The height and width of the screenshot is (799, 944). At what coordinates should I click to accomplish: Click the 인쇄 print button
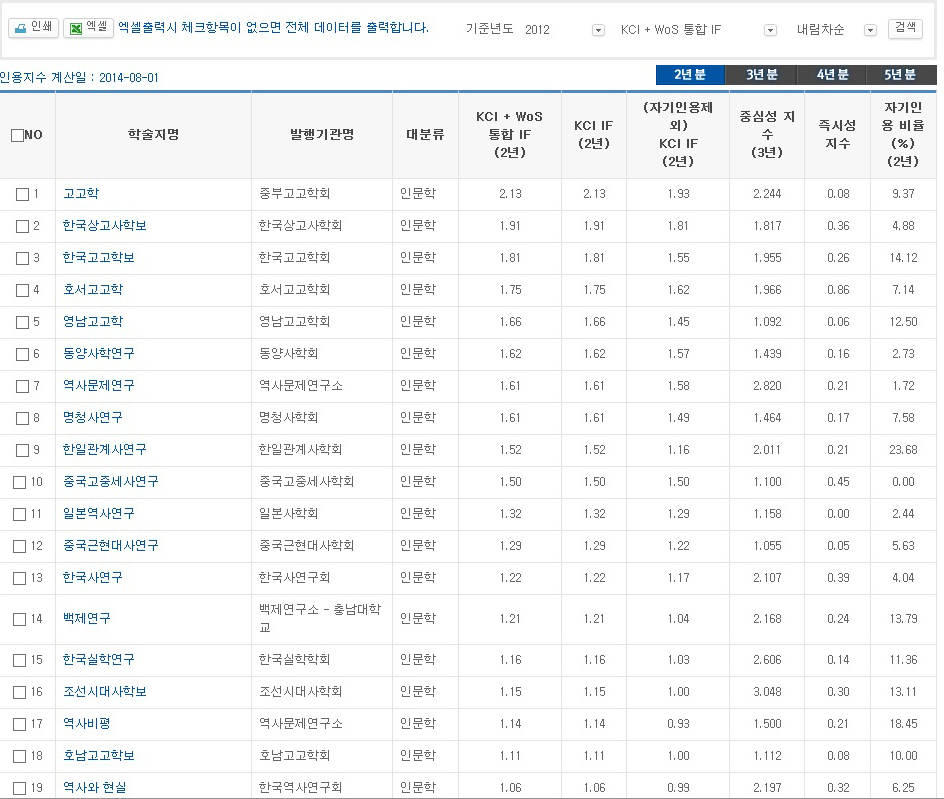click(33, 28)
